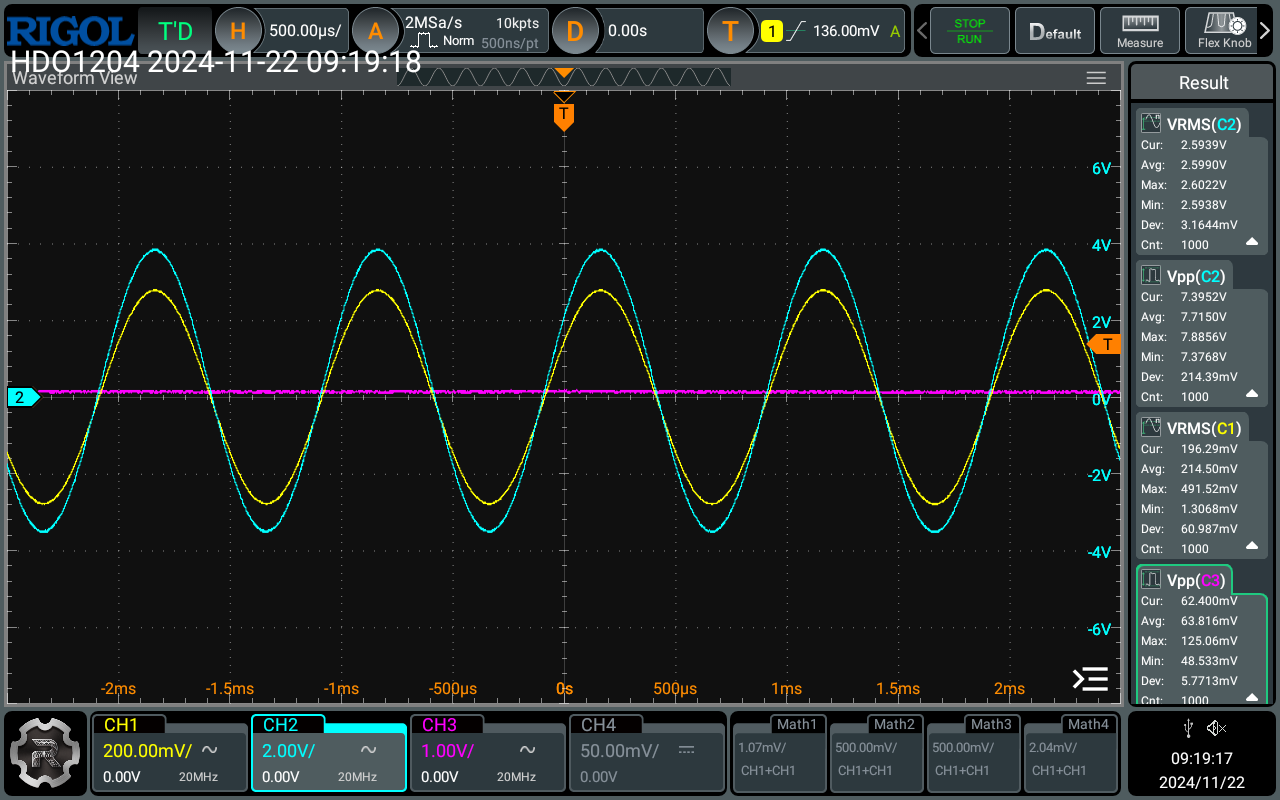Toggle CH1 AC coupling symbol
The image size is (1280, 800).
pyautogui.click(x=210, y=750)
